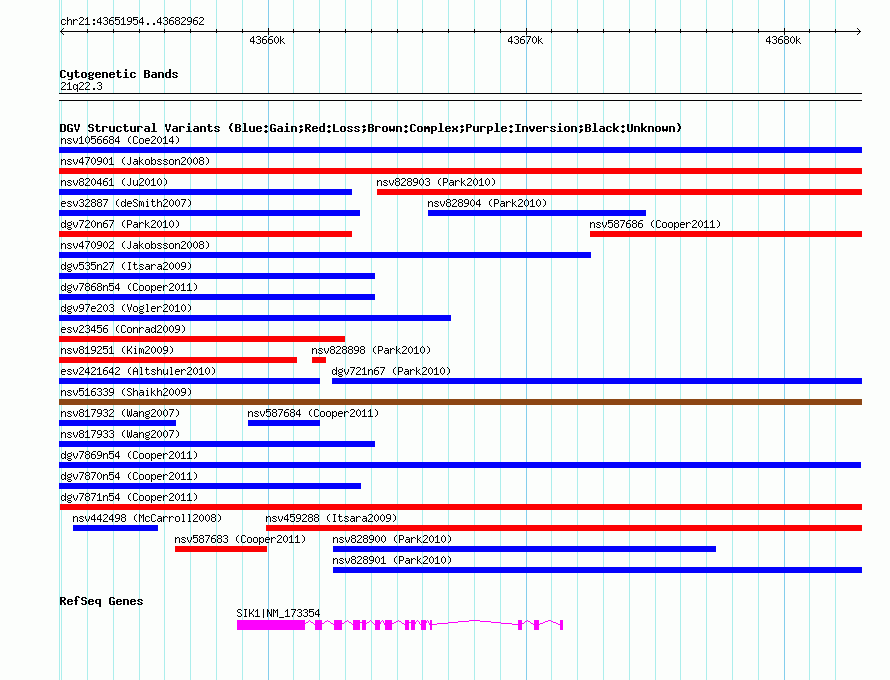The height and width of the screenshot is (680, 890).
Task: Select the blue nsv817932 gain bar
Action: point(117,423)
